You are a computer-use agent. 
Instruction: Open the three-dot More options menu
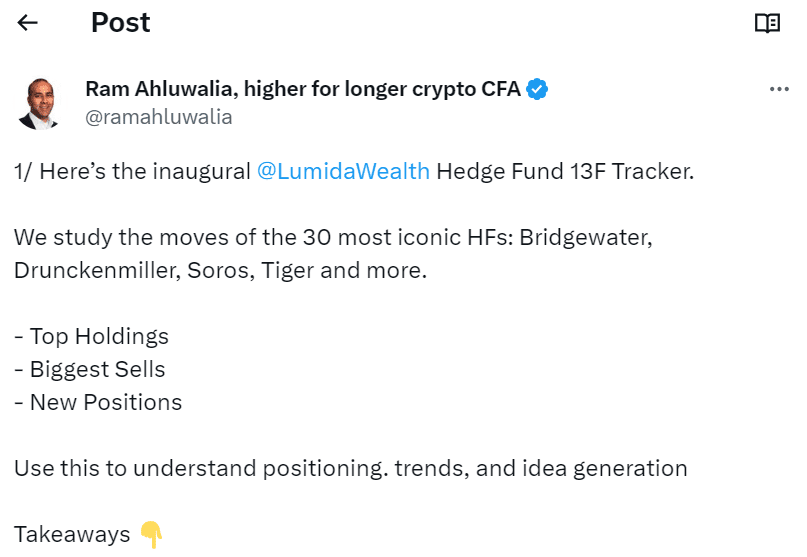779,89
